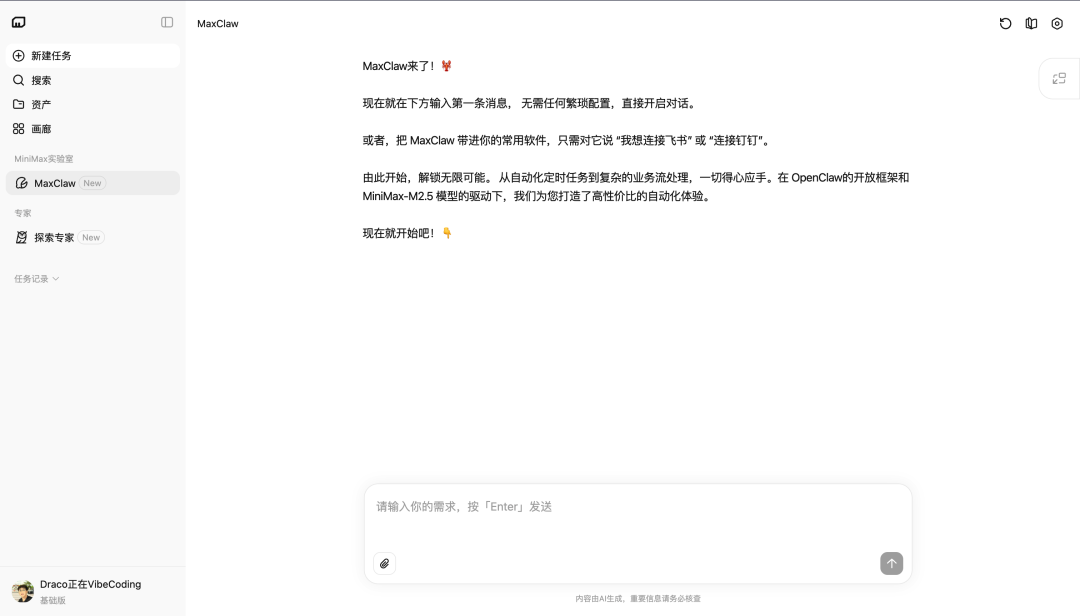
Task: Click the circular-arrow reset icon in the header
Action: coord(1005,23)
